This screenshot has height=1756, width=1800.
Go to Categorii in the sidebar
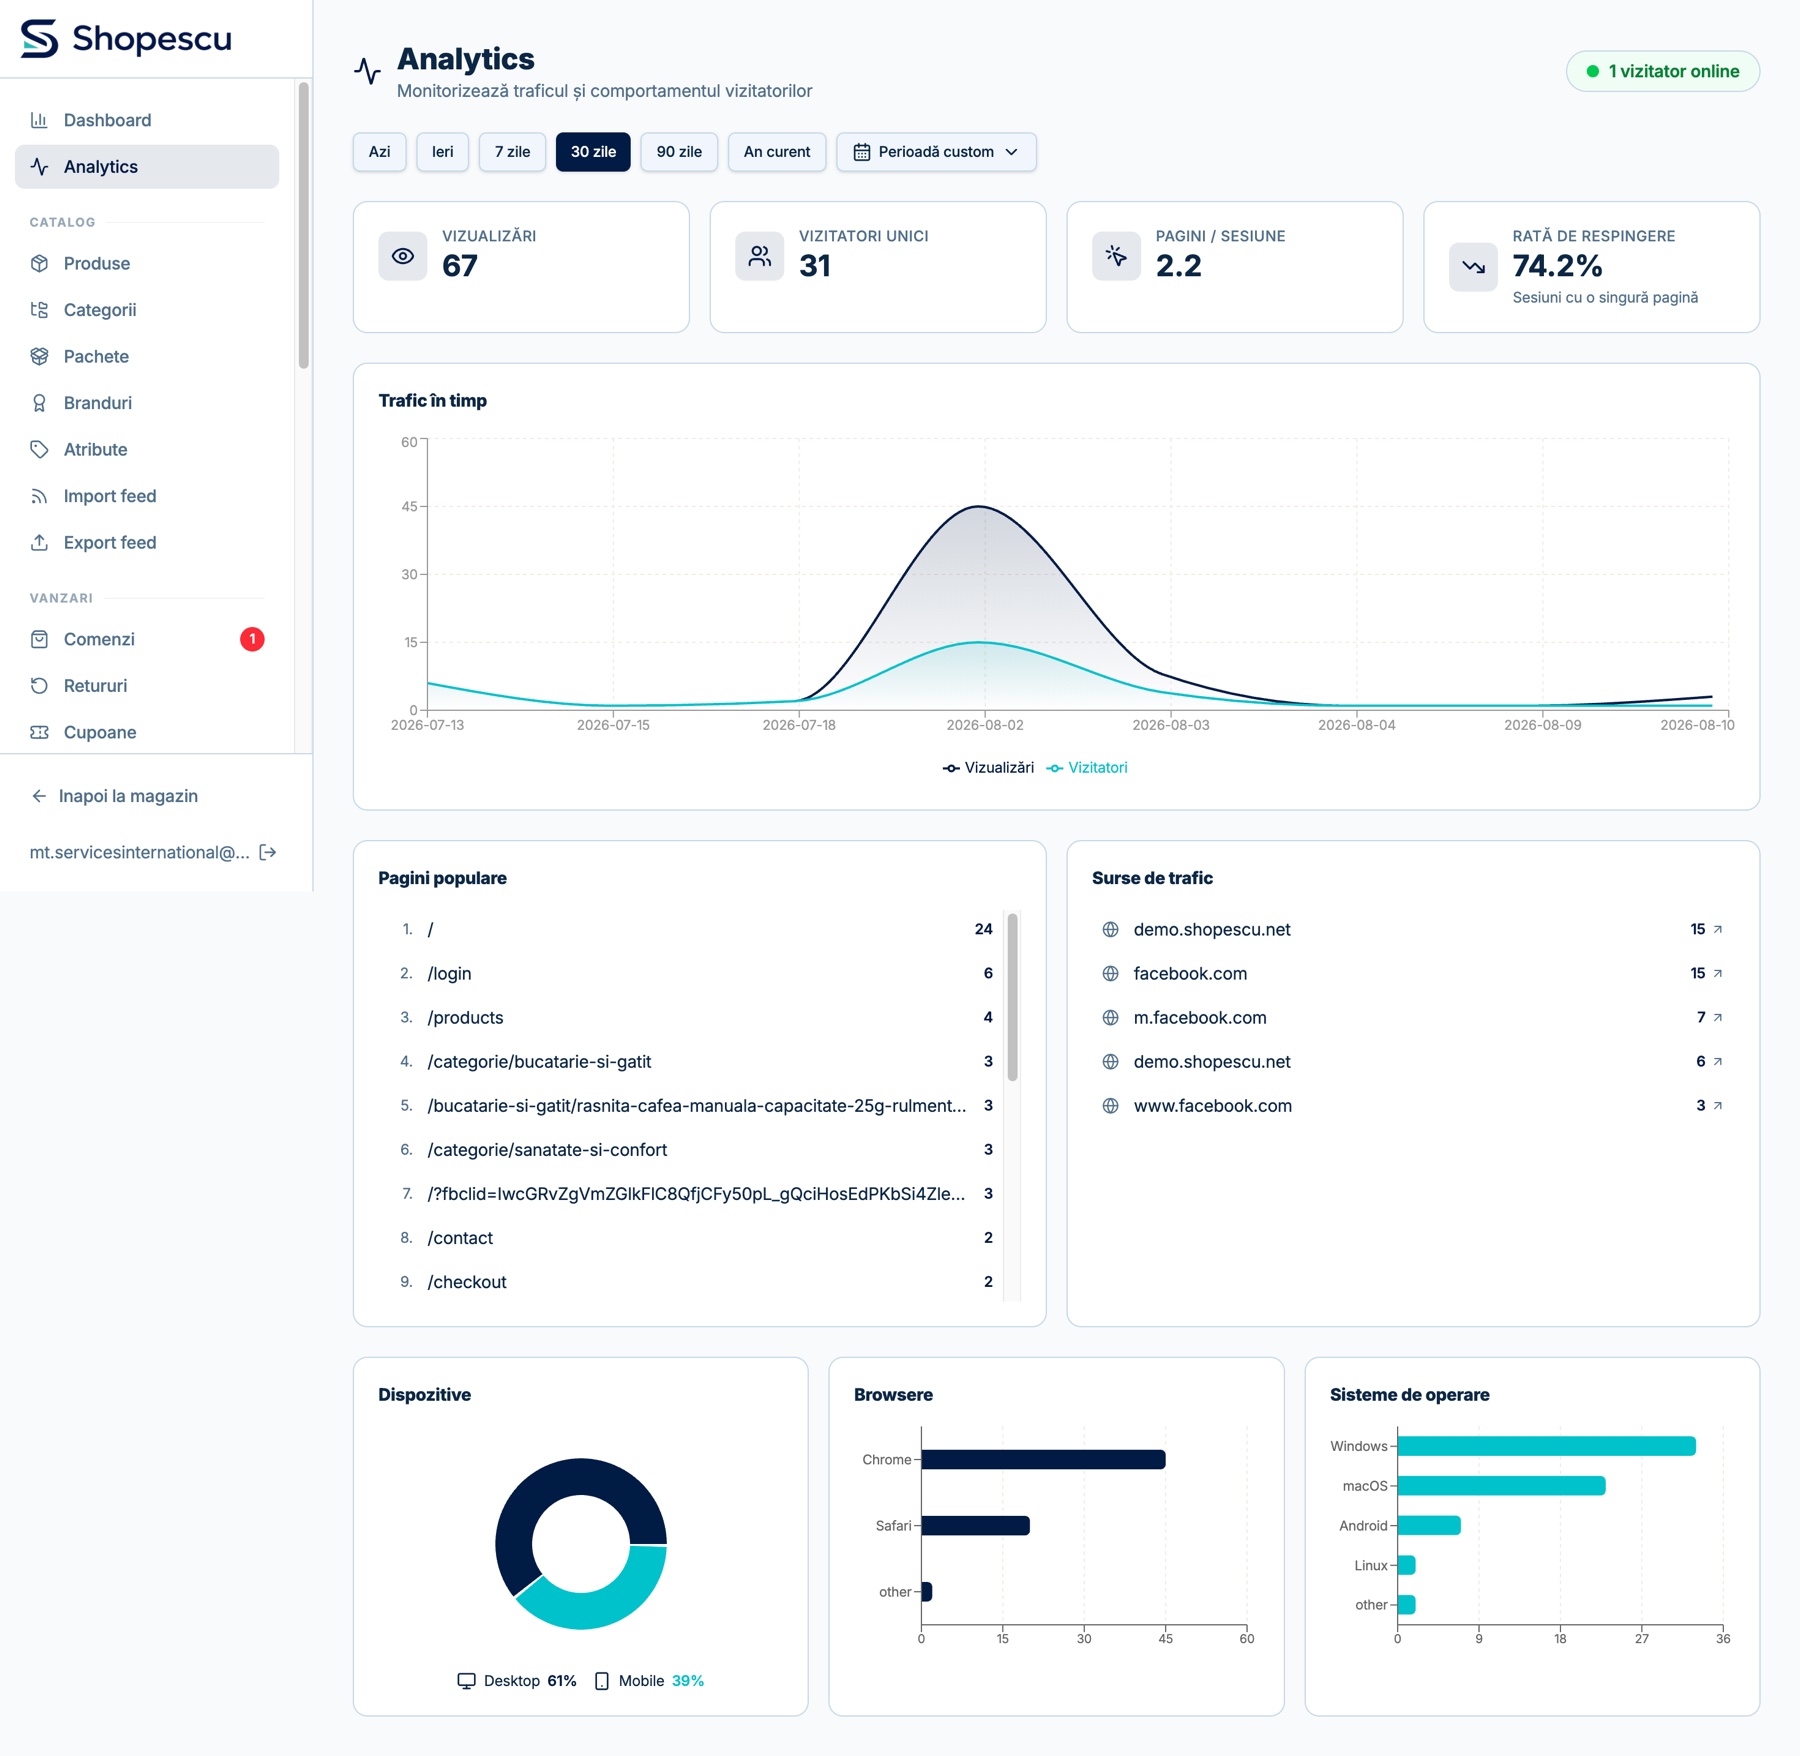coord(147,310)
